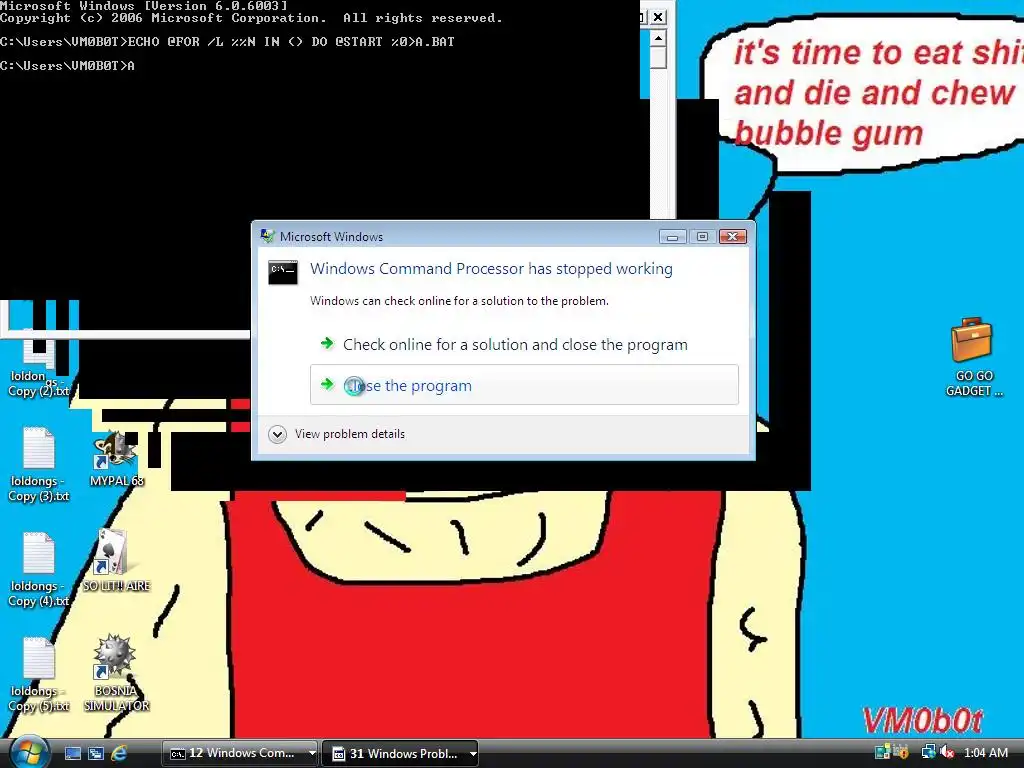This screenshot has width=1024, height=768.
Task: Open BOSNIA SIMULATOR desktop shortcut
Action: pyautogui.click(x=116, y=673)
